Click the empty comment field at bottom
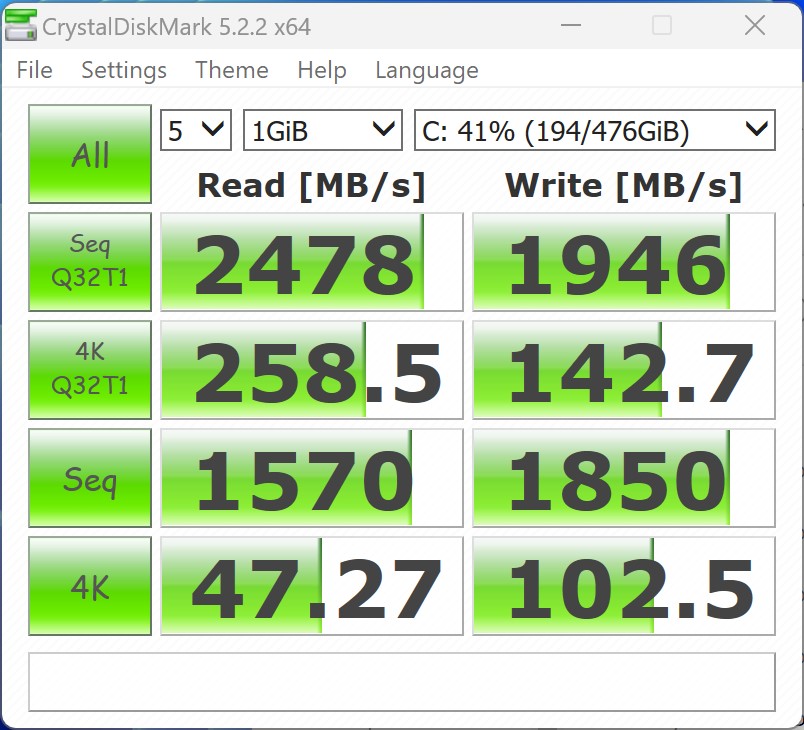The image size is (804, 730). tap(401, 682)
